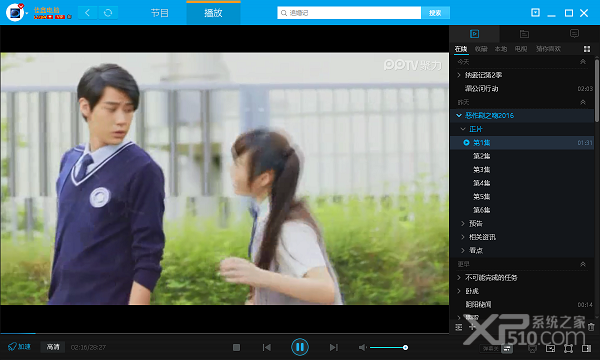Delete with the trash icon

pos(591,327)
